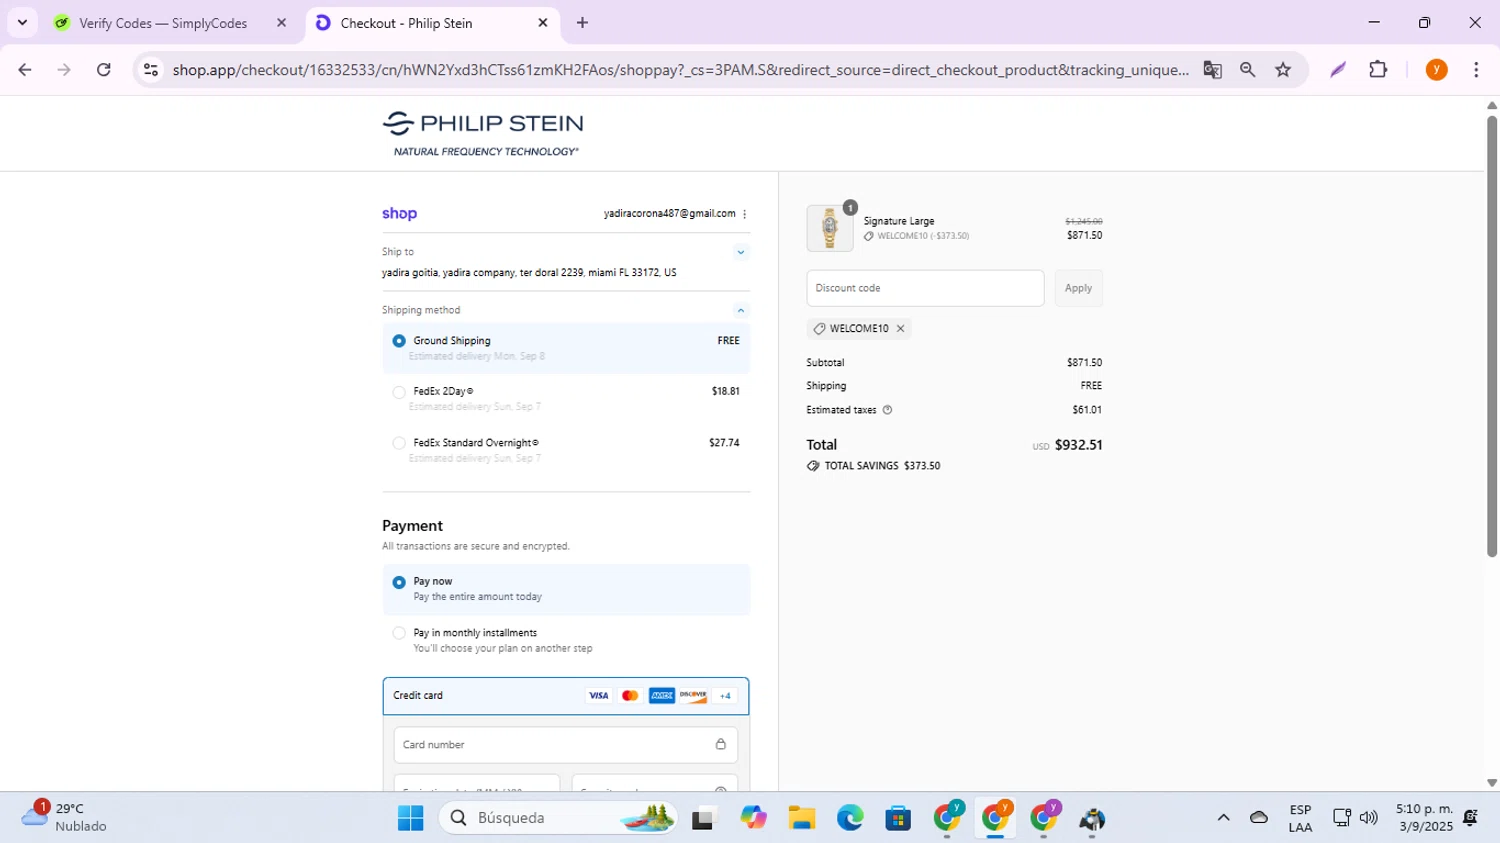Close the Verify Codes tab
Viewport: 1500px width, 843px height.
pos(281,23)
